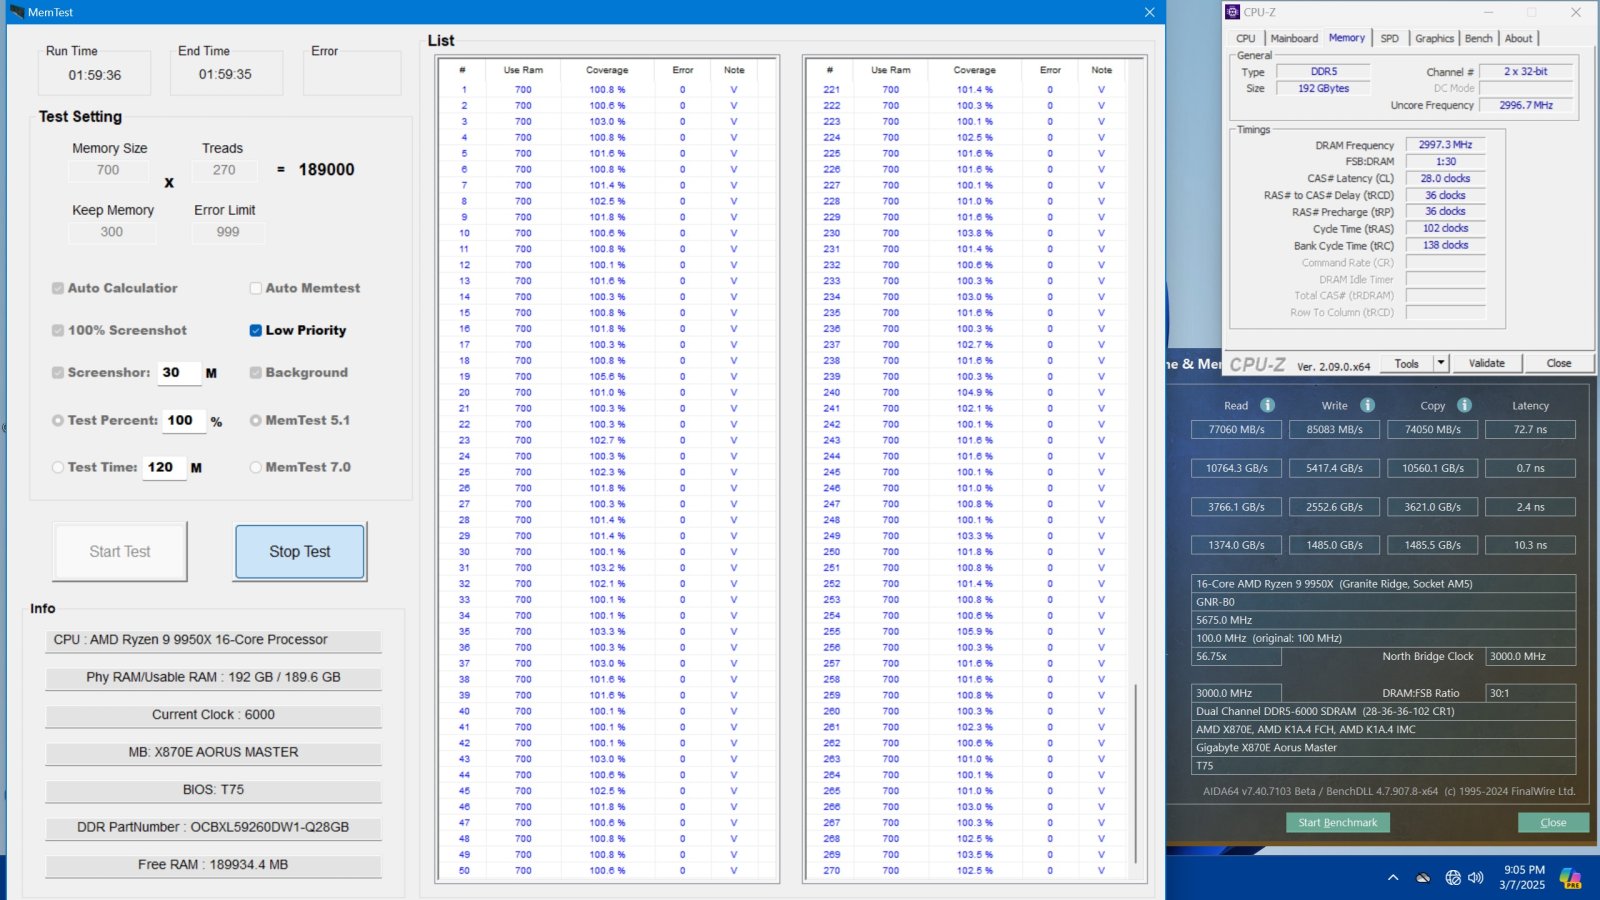
Task: Switch to the SPD tab in CPU-Z
Action: coord(1390,38)
